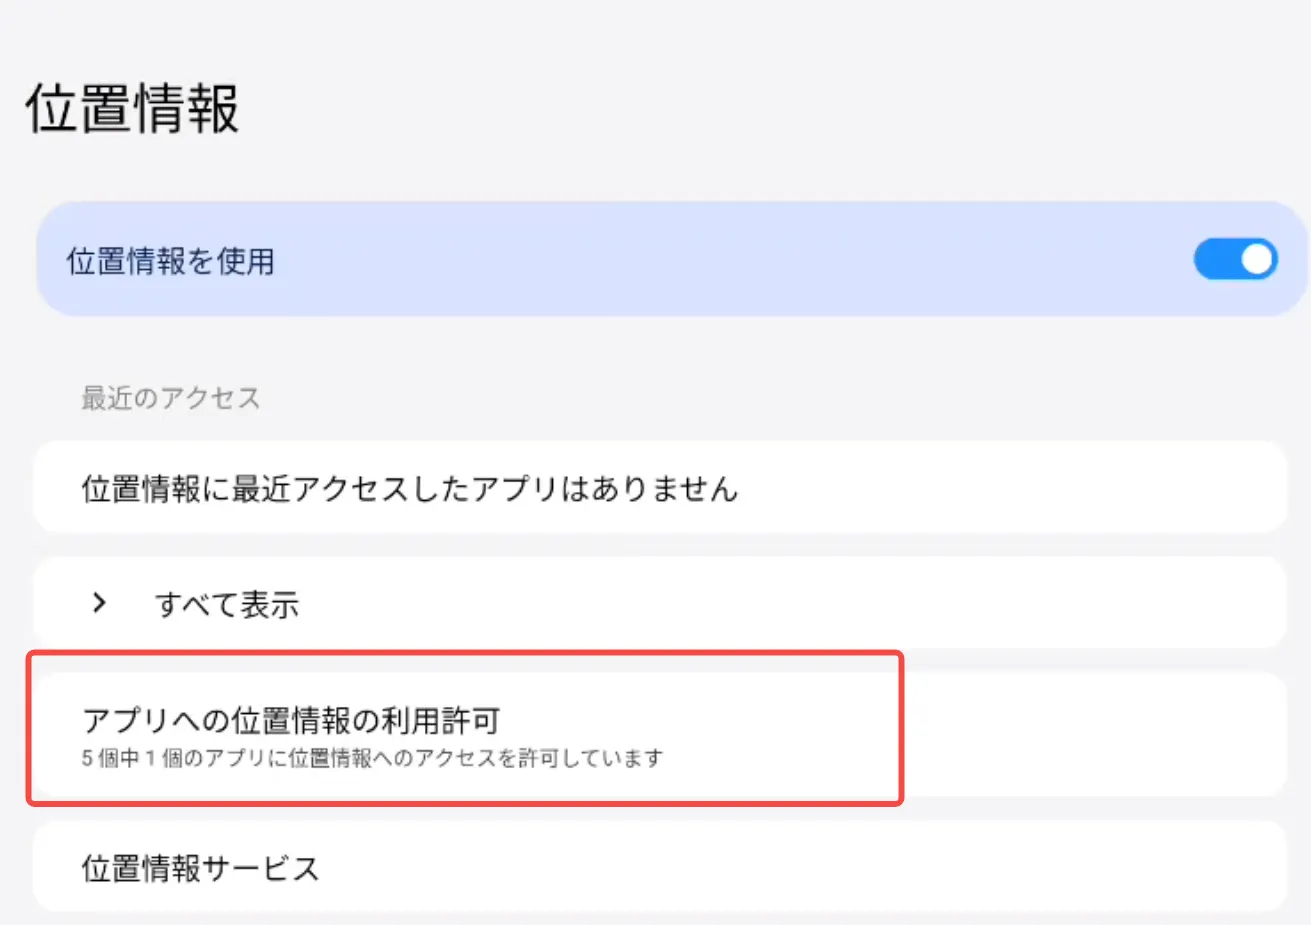Click the 5個中1個のアプリ access summary text
Viewport: 1311px width, 925px height.
(372, 758)
